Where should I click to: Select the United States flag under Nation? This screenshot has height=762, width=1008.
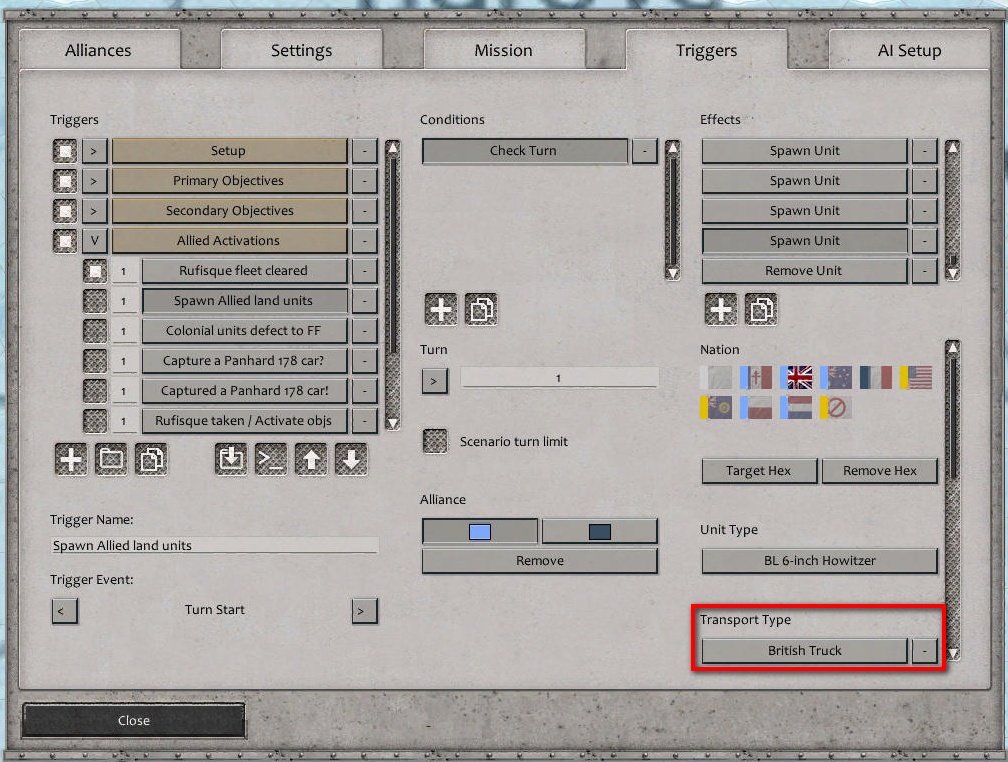click(x=916, y=377)
